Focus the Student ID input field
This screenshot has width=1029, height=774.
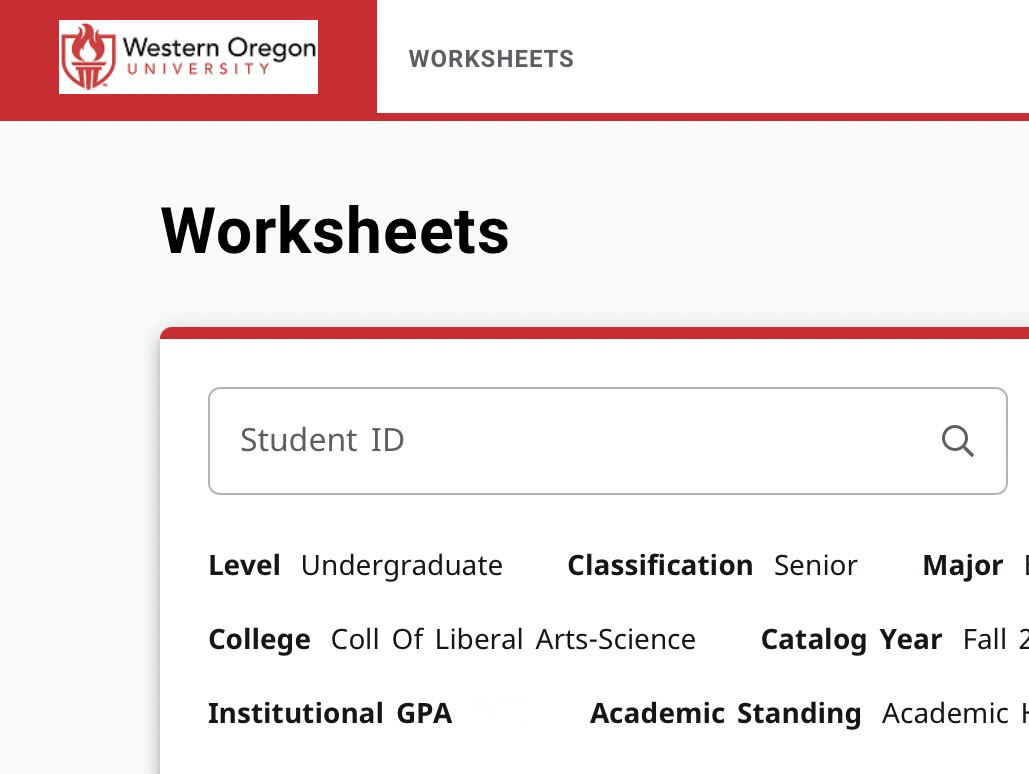tap(570, 440)
